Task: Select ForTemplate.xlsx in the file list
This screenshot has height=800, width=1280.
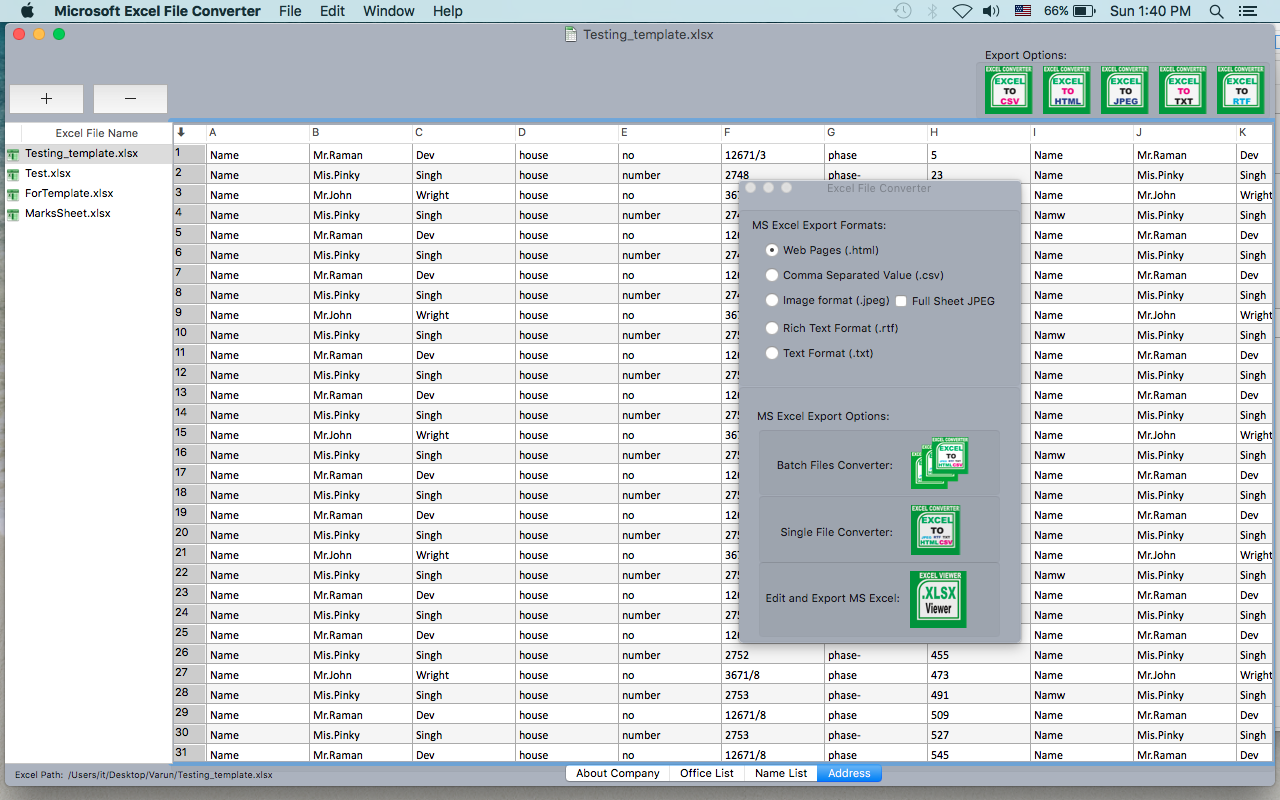Action: (88, 194)
